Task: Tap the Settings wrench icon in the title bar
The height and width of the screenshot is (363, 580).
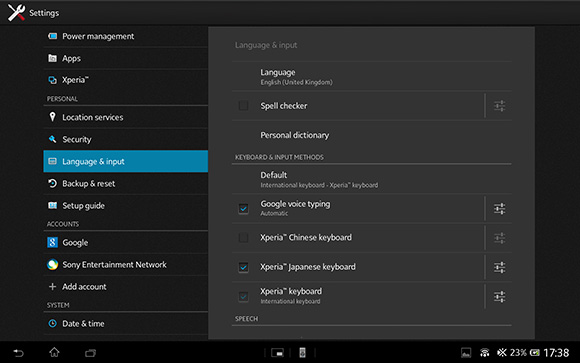Action: click(x=16, y=12)
